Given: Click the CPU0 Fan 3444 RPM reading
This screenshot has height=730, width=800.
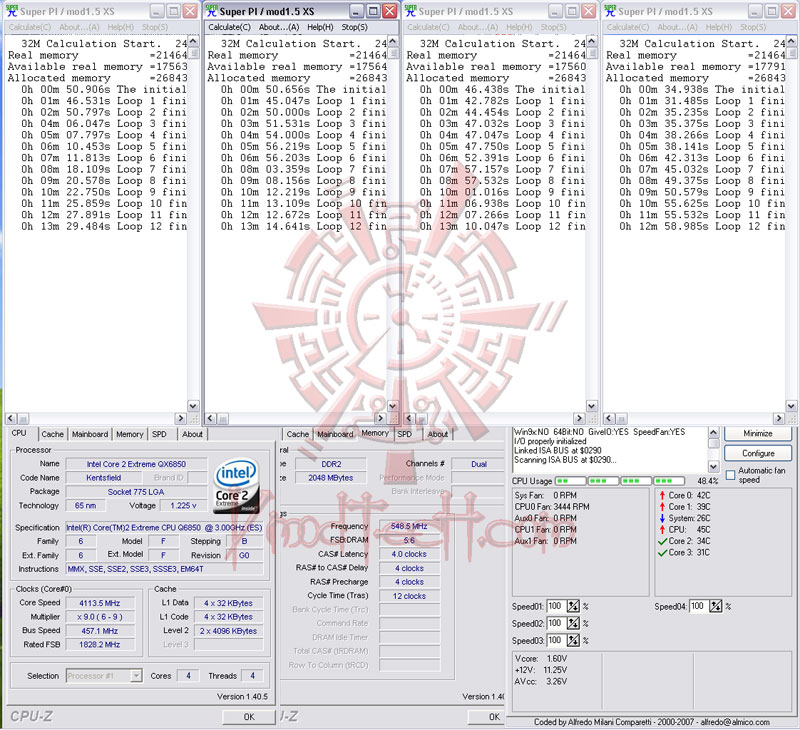Looking at the screenshot, I should tap(552, 507).
